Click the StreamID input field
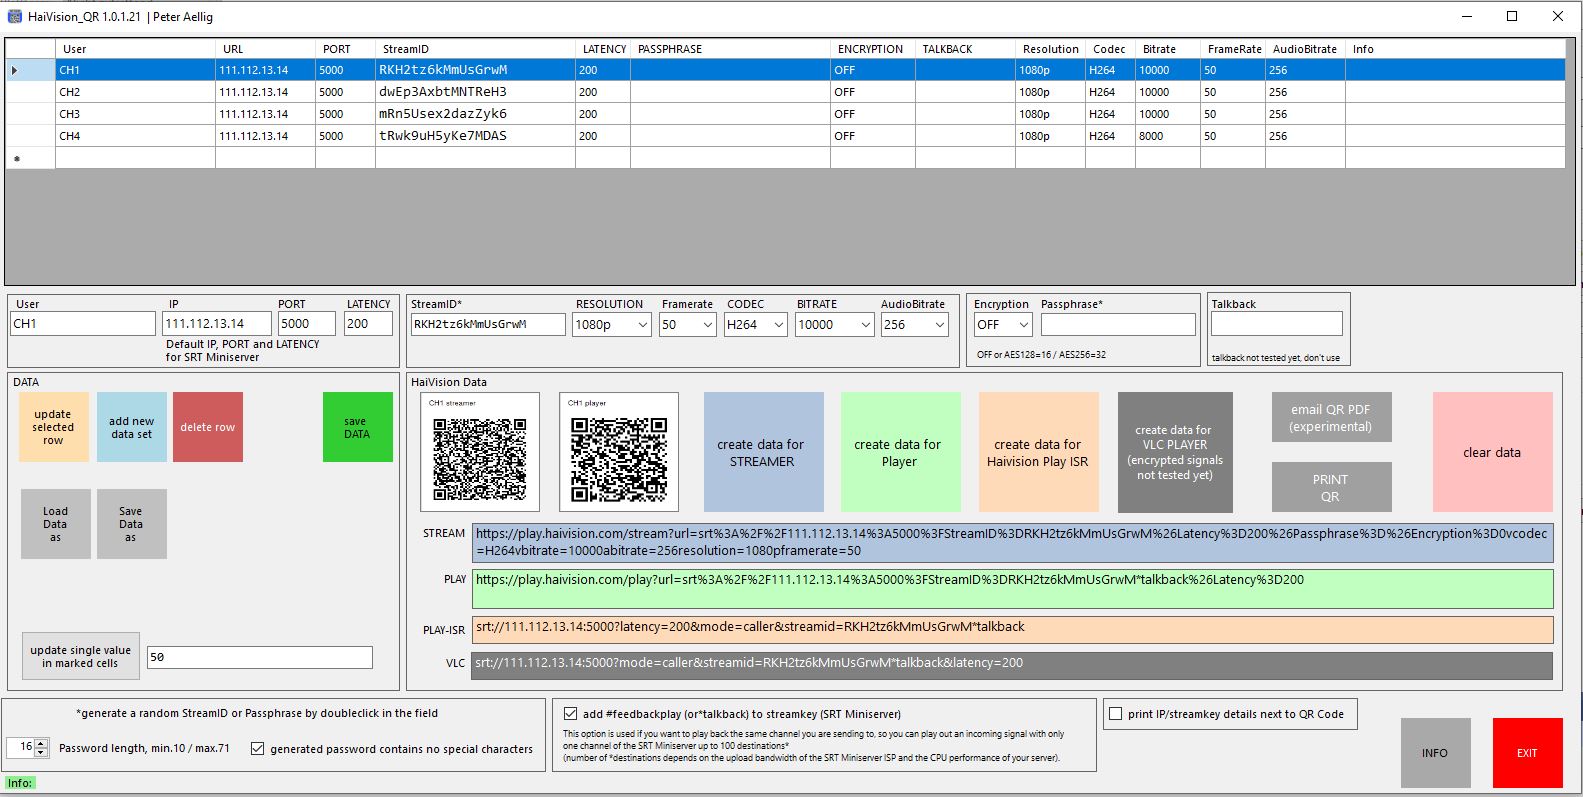This screenshot has height=797, width=1583. tap(487, 324)
